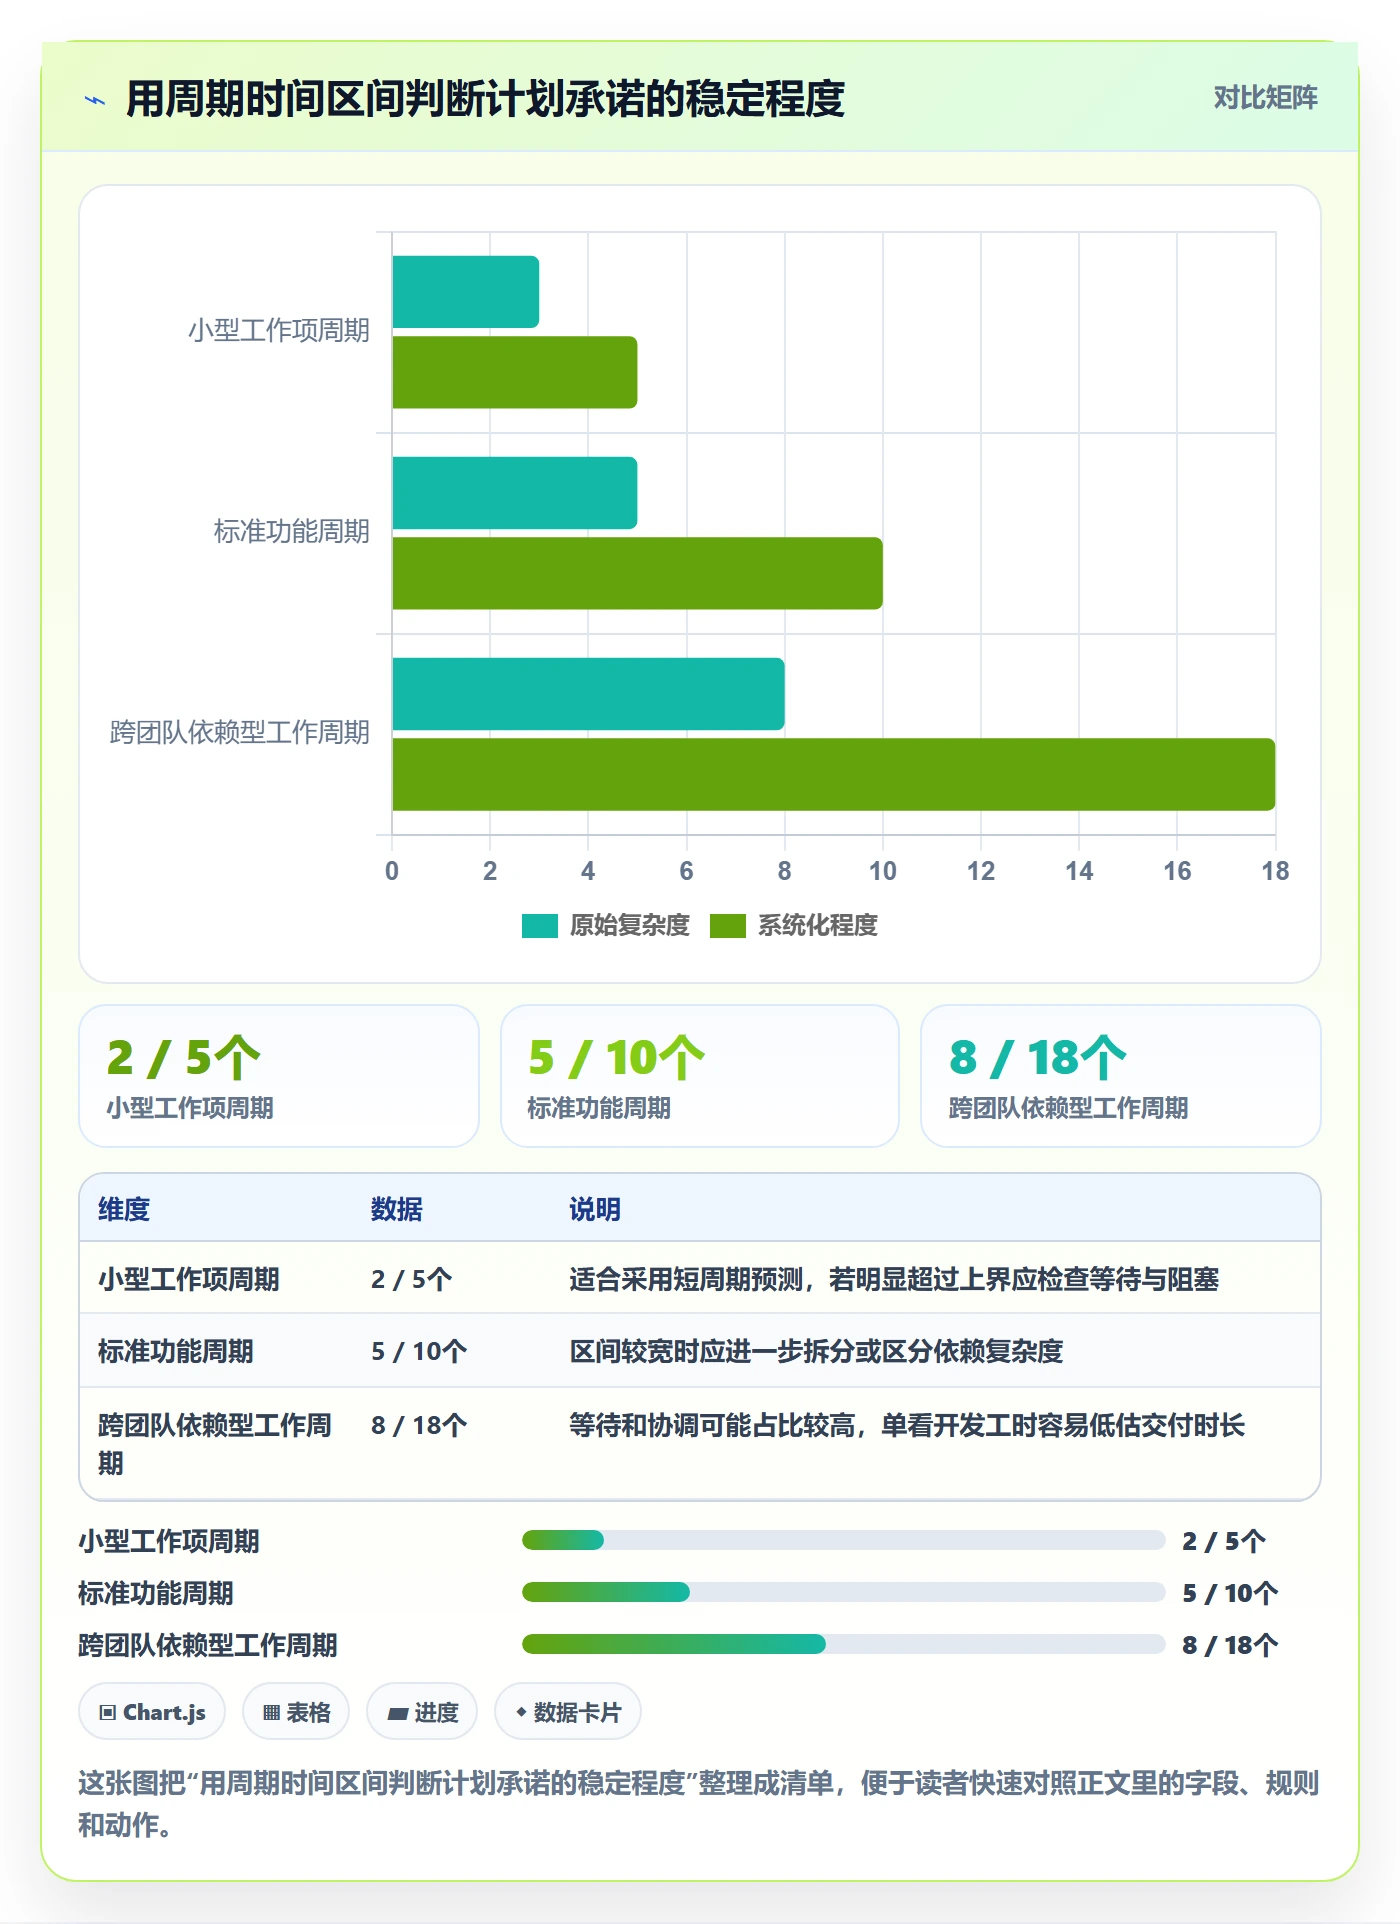
Task: Click the title 用周期时间区间判断计划承诺的稳定程度
Action: 485,99
